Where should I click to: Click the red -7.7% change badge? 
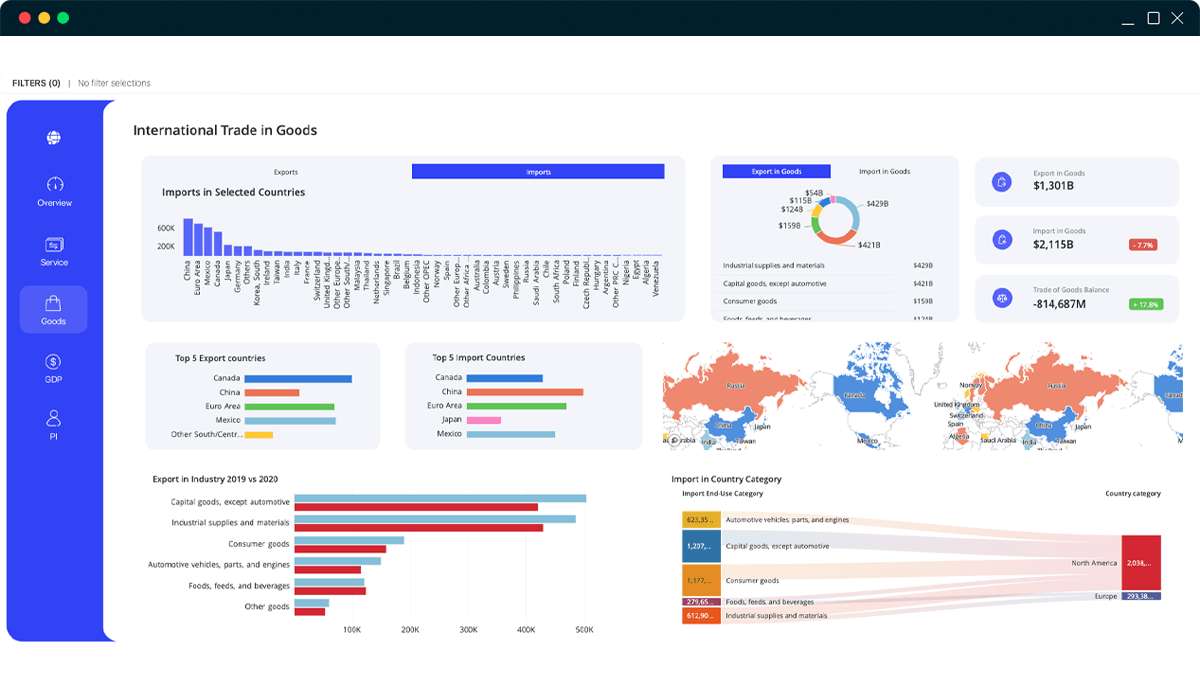1142,245
